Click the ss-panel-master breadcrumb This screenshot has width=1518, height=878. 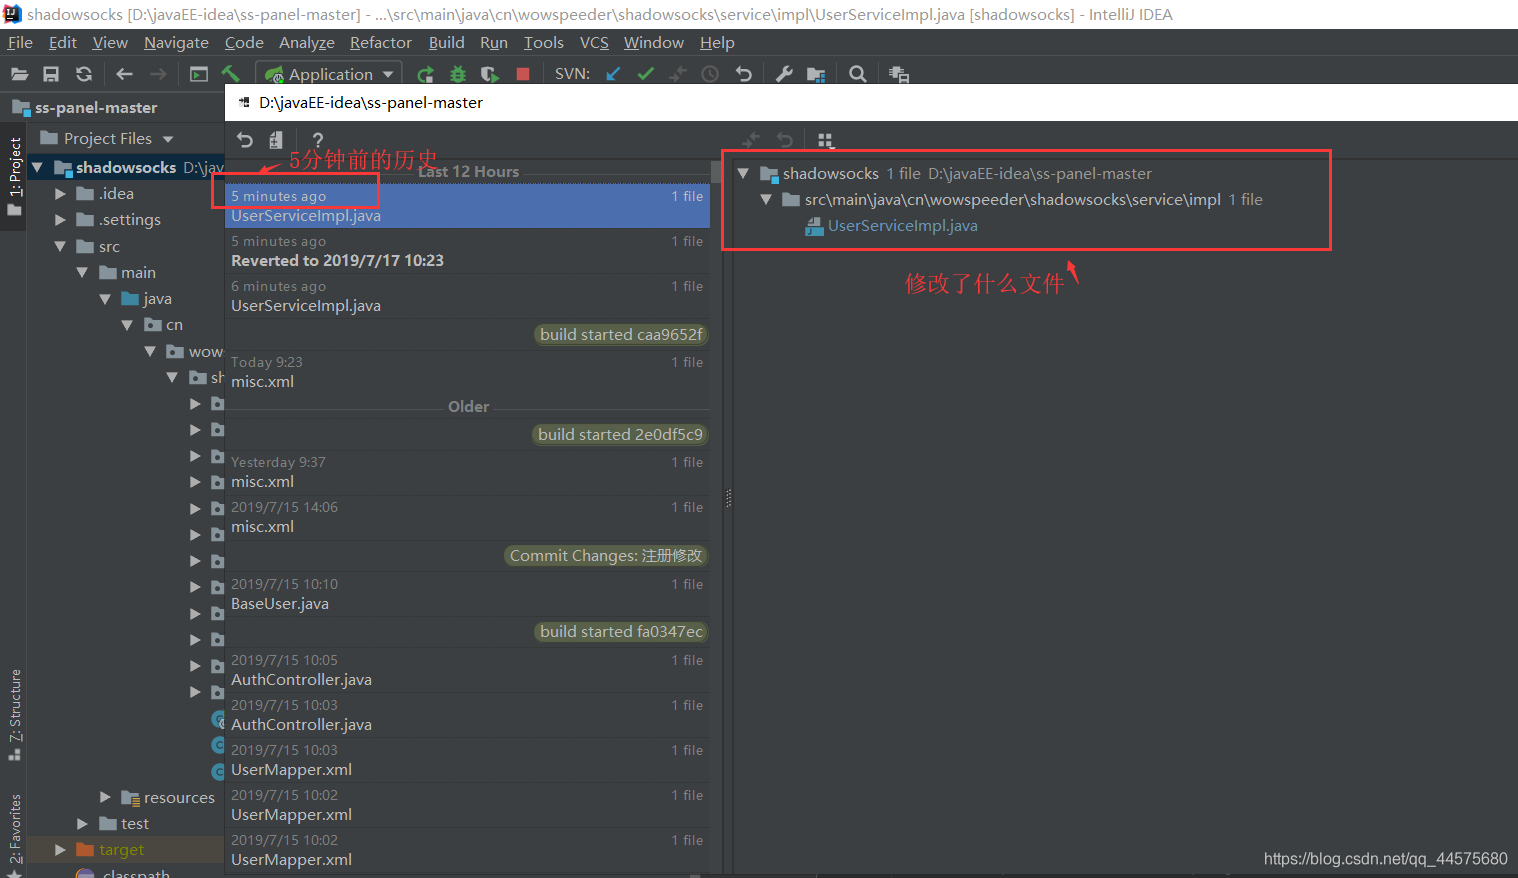coord(86,107)
